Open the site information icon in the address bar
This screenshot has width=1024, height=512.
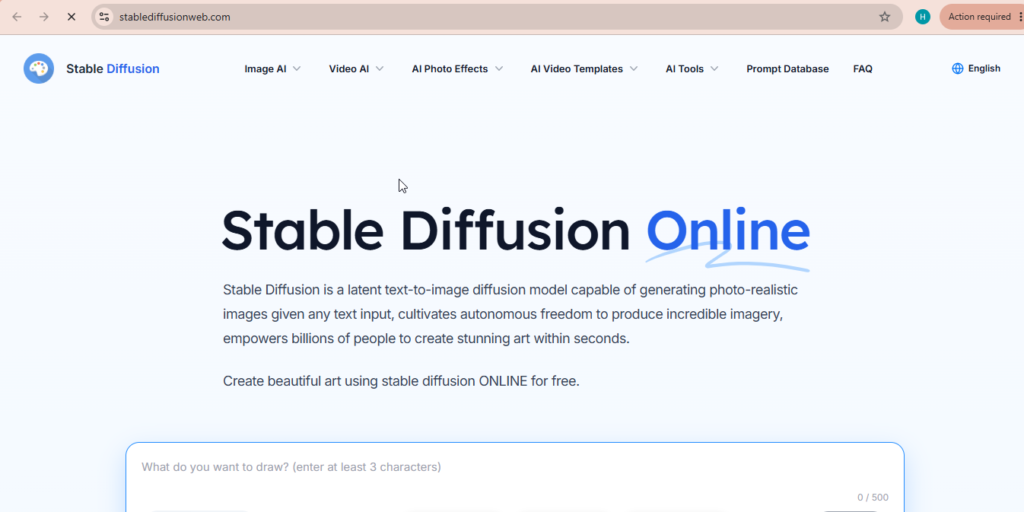(x=104, y=17)
